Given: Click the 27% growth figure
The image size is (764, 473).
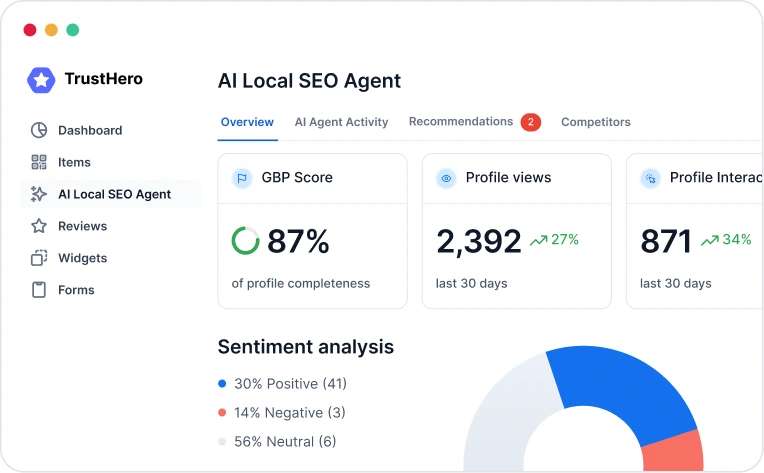Looking at the screenshot, I should [565, 240].
